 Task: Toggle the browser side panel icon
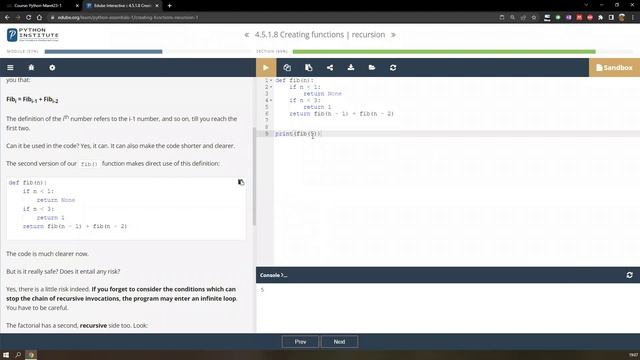[611, 18]
